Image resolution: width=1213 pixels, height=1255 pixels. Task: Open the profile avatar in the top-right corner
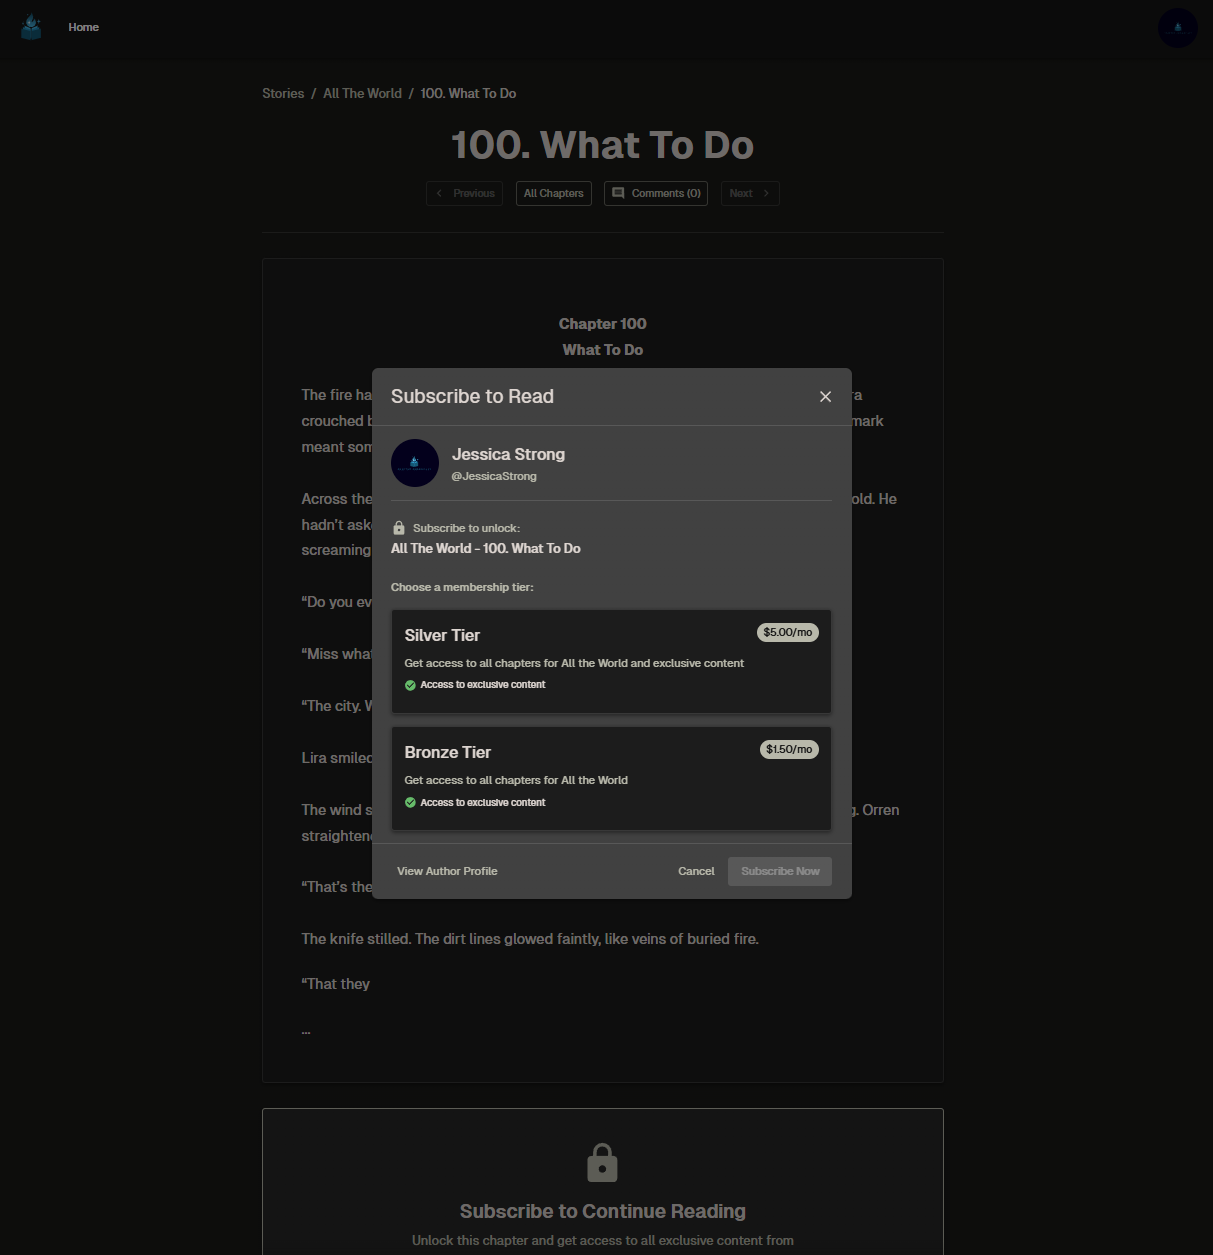pos(1177,27)
